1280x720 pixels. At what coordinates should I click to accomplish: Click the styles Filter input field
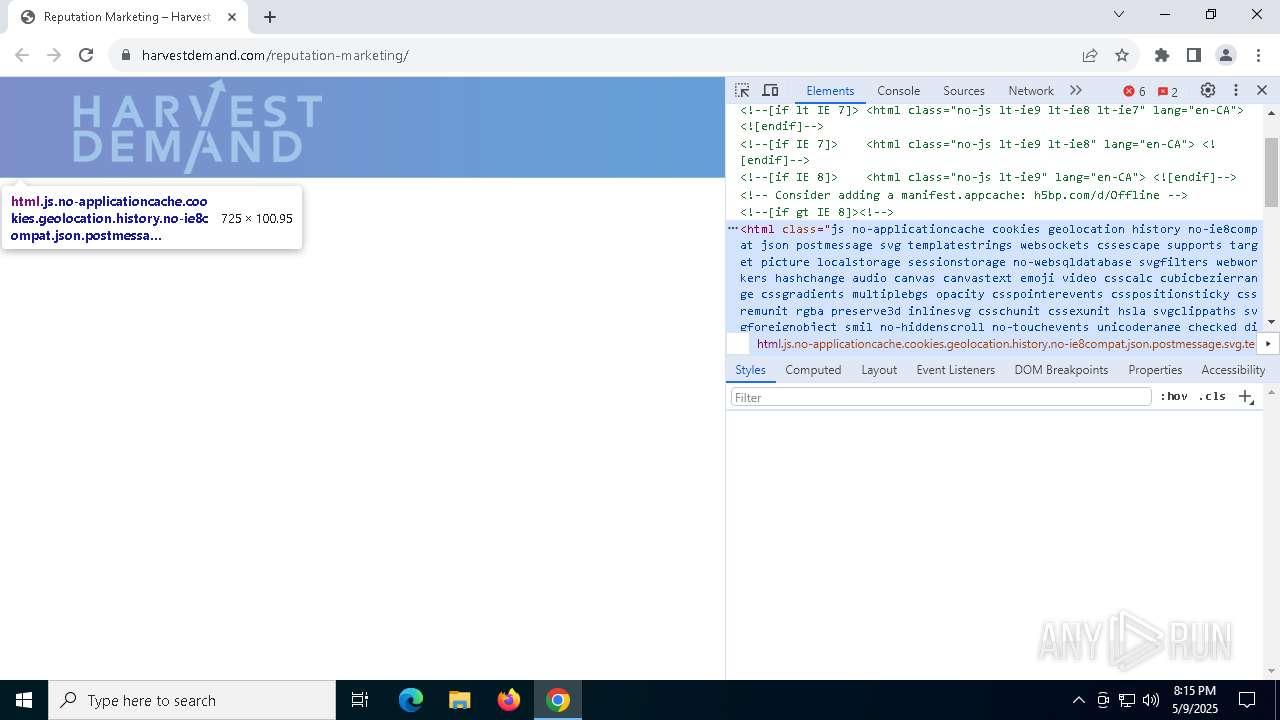point(941,397)
